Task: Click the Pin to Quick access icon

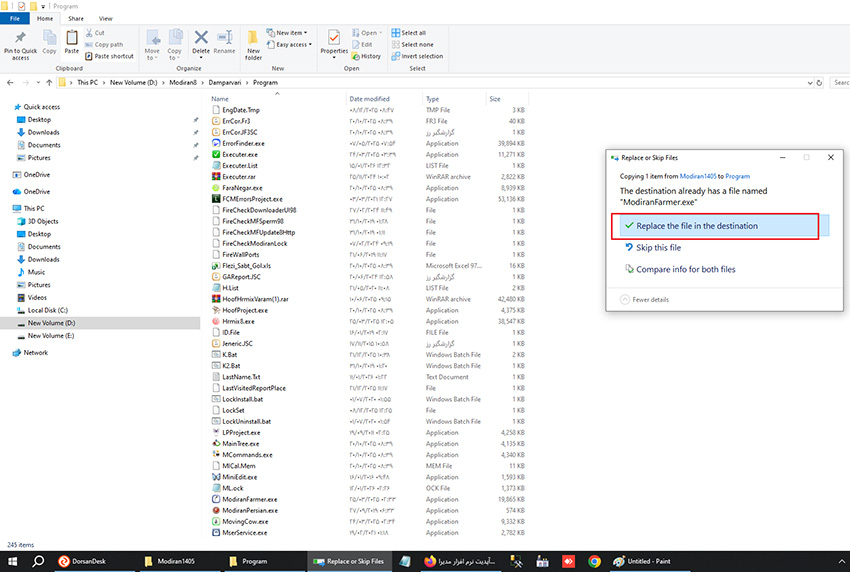Action: click(x=20, y=42)
